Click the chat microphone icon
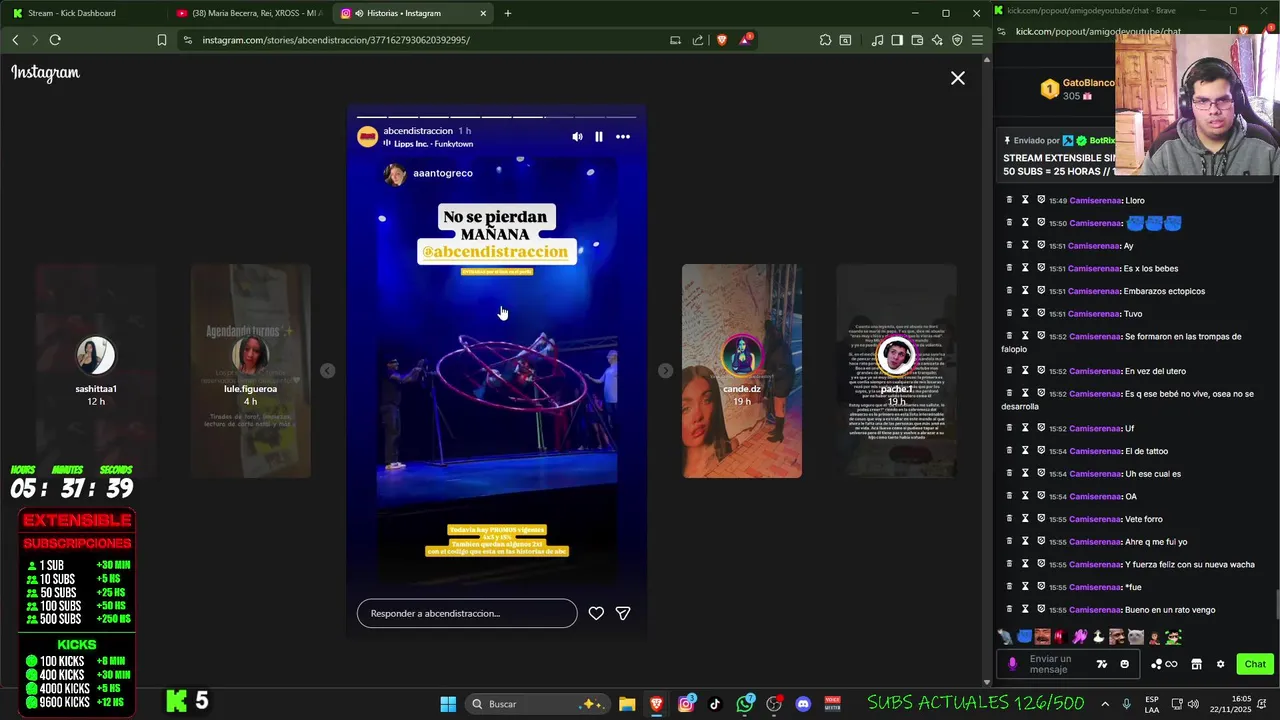The height and width of the screenshot is (720, 1280). tap(1013, 664)
